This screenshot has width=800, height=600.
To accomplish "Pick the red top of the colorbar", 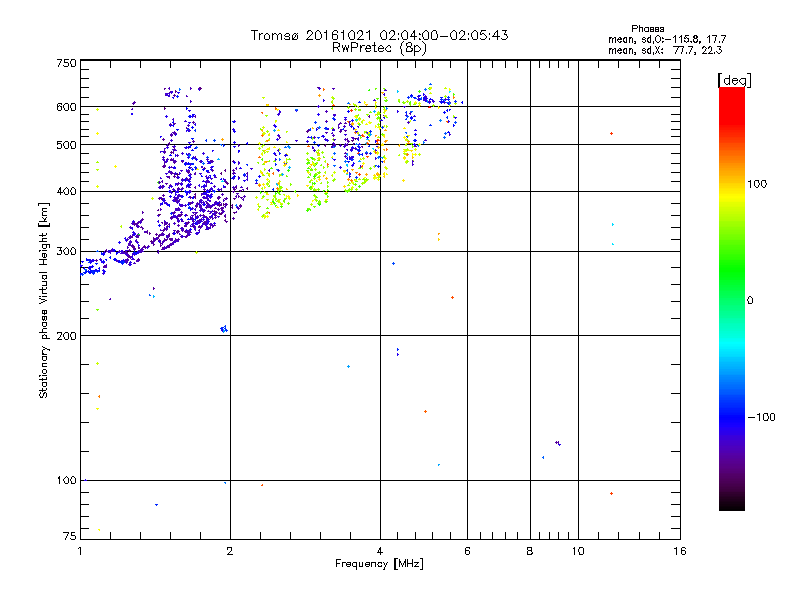I will (731, 93).
